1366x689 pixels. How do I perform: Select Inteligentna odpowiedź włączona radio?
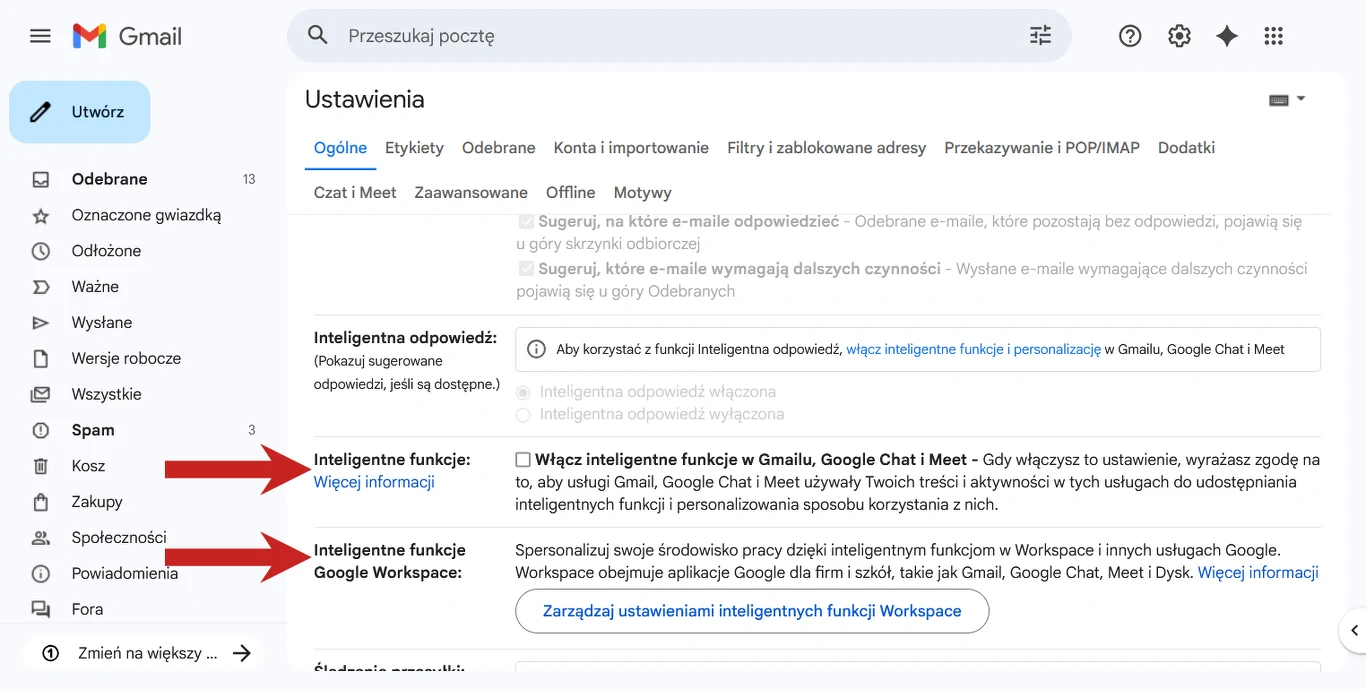[523, 392]
